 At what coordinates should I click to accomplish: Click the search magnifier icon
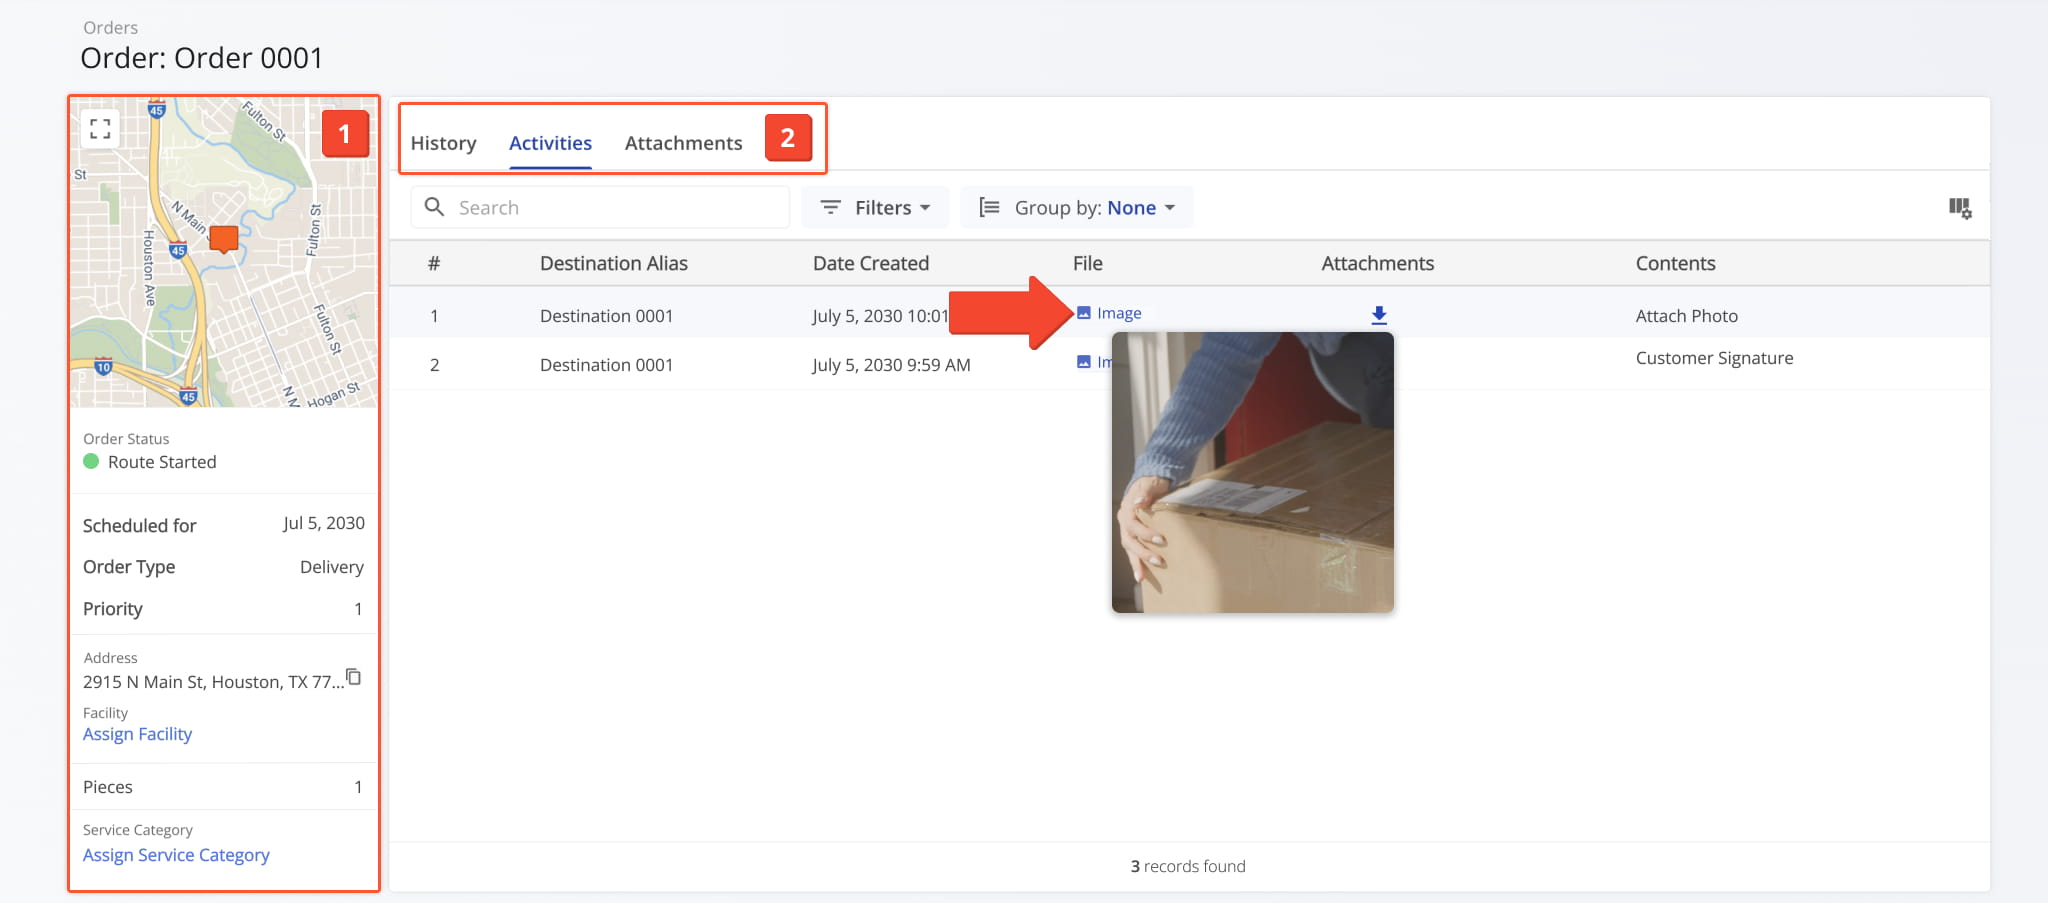pyautogui.click(x=434, y=207)
